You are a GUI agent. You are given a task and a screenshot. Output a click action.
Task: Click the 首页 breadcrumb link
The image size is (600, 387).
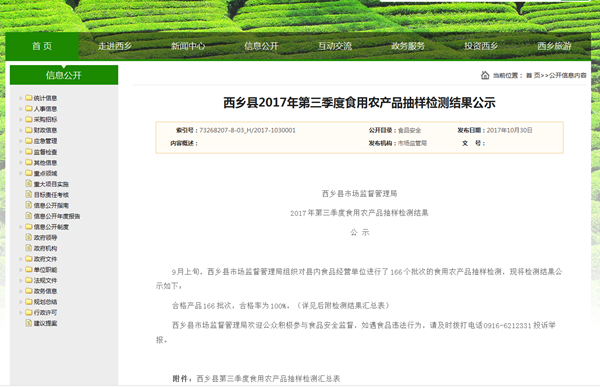coord(533,75)
